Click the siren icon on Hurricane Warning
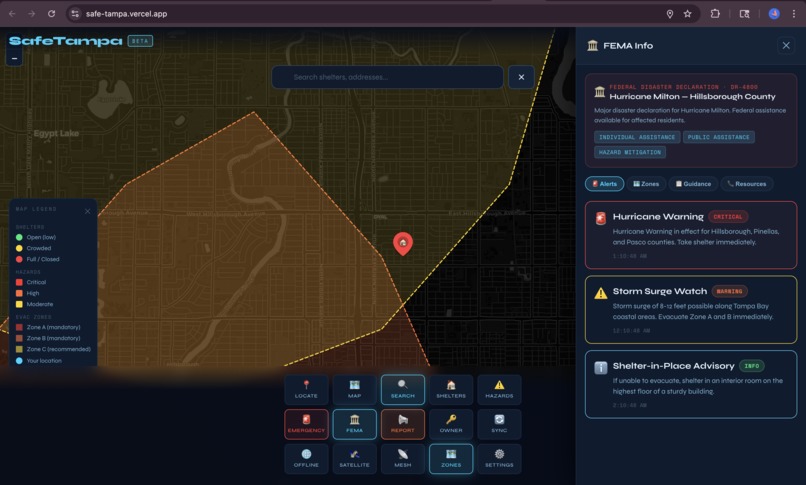 pyautogui.click(x=600, y=218)
